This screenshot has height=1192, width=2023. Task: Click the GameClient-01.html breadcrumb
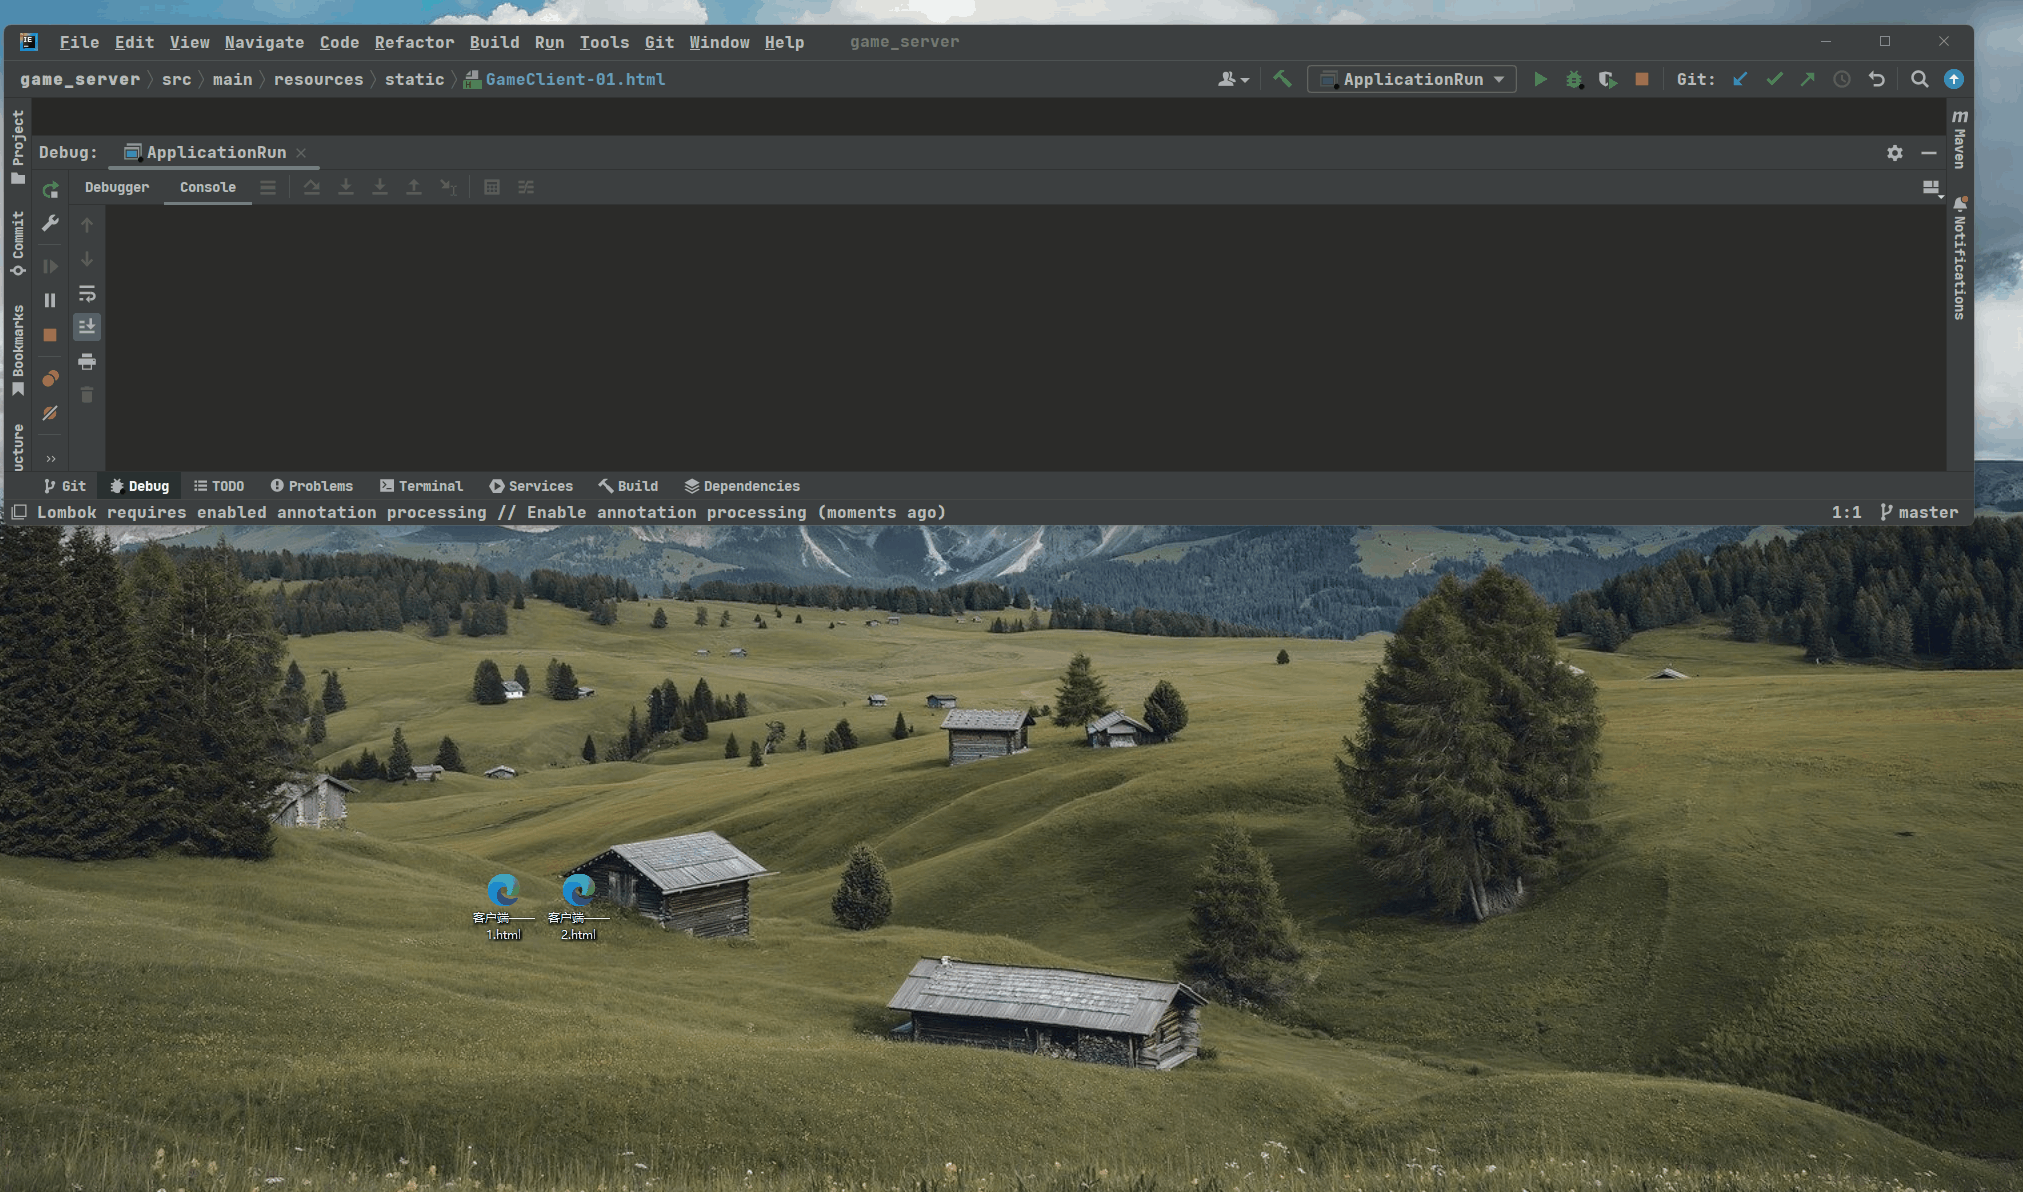(x=574, y=79)
